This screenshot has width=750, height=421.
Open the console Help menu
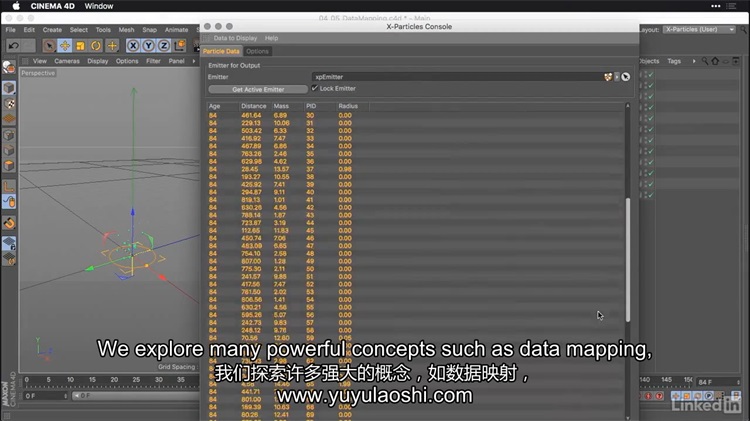(271, 38)
